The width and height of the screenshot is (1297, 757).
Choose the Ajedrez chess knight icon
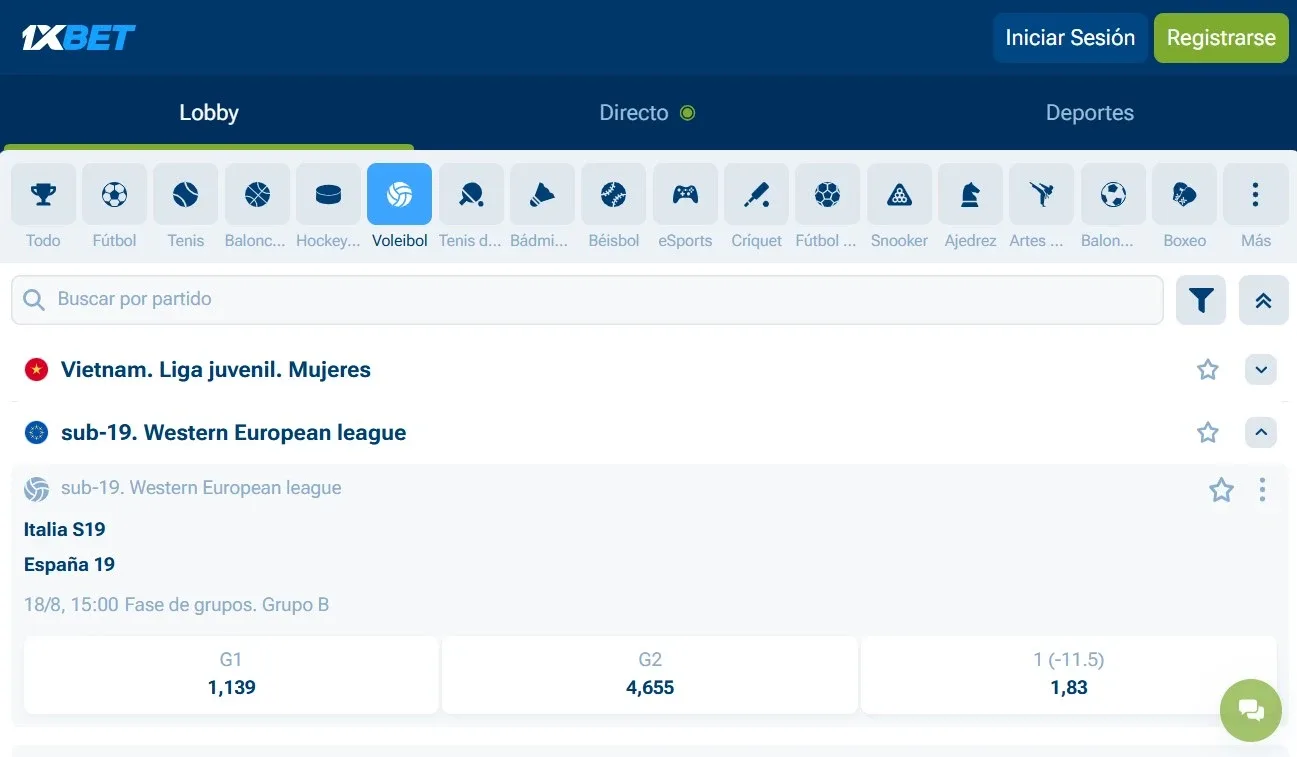pyautogui.click(x=970, y=194)
